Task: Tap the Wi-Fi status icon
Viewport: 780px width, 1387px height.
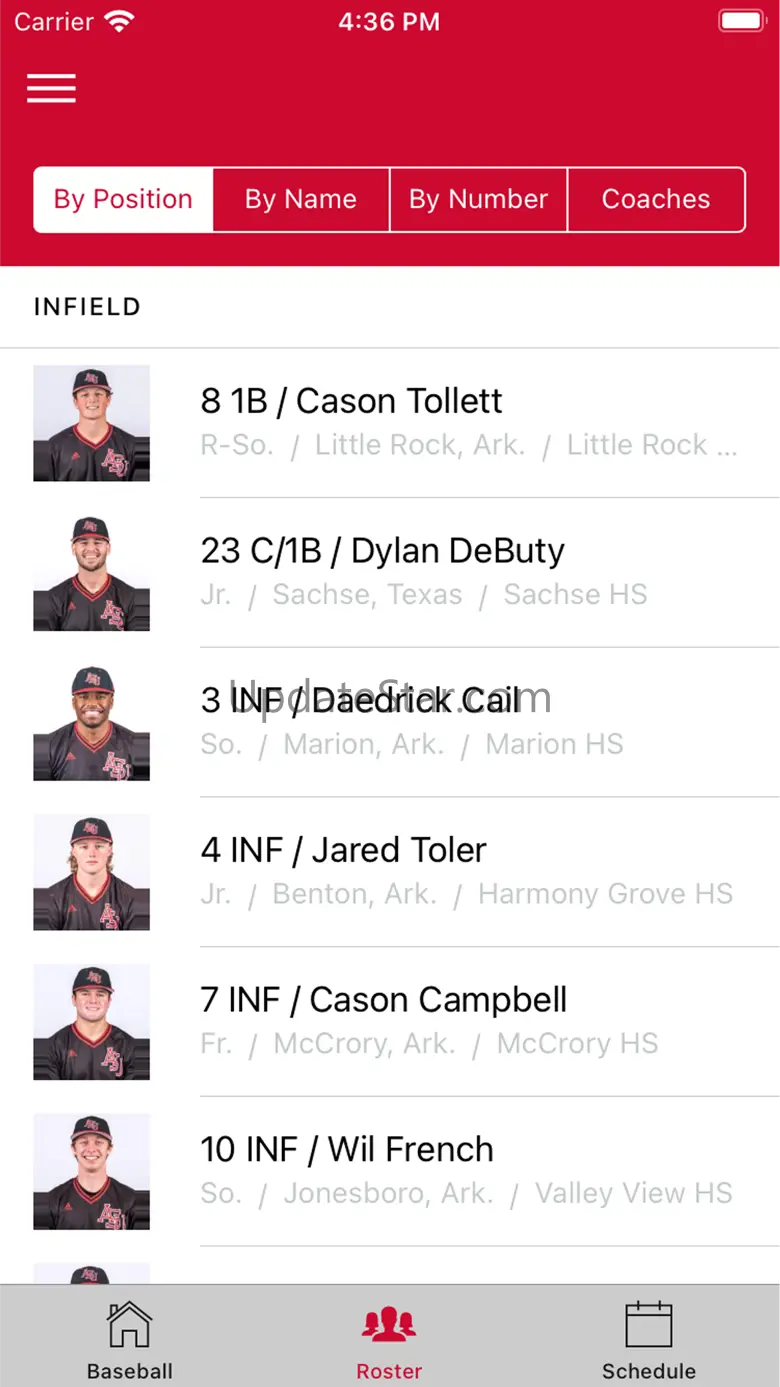Action: [119, 21]
